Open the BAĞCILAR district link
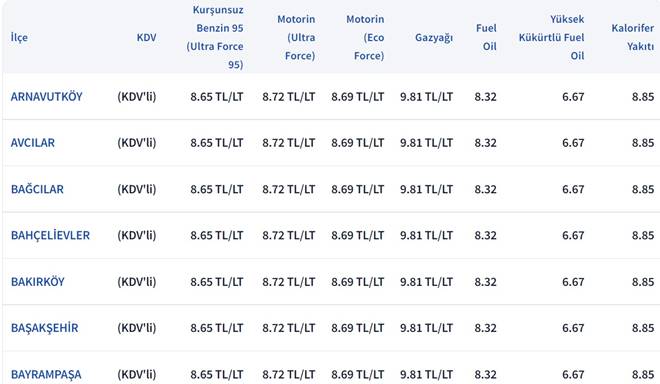This screenshot has height=384, width=660. pyautogui.click(x=37, y=189)
